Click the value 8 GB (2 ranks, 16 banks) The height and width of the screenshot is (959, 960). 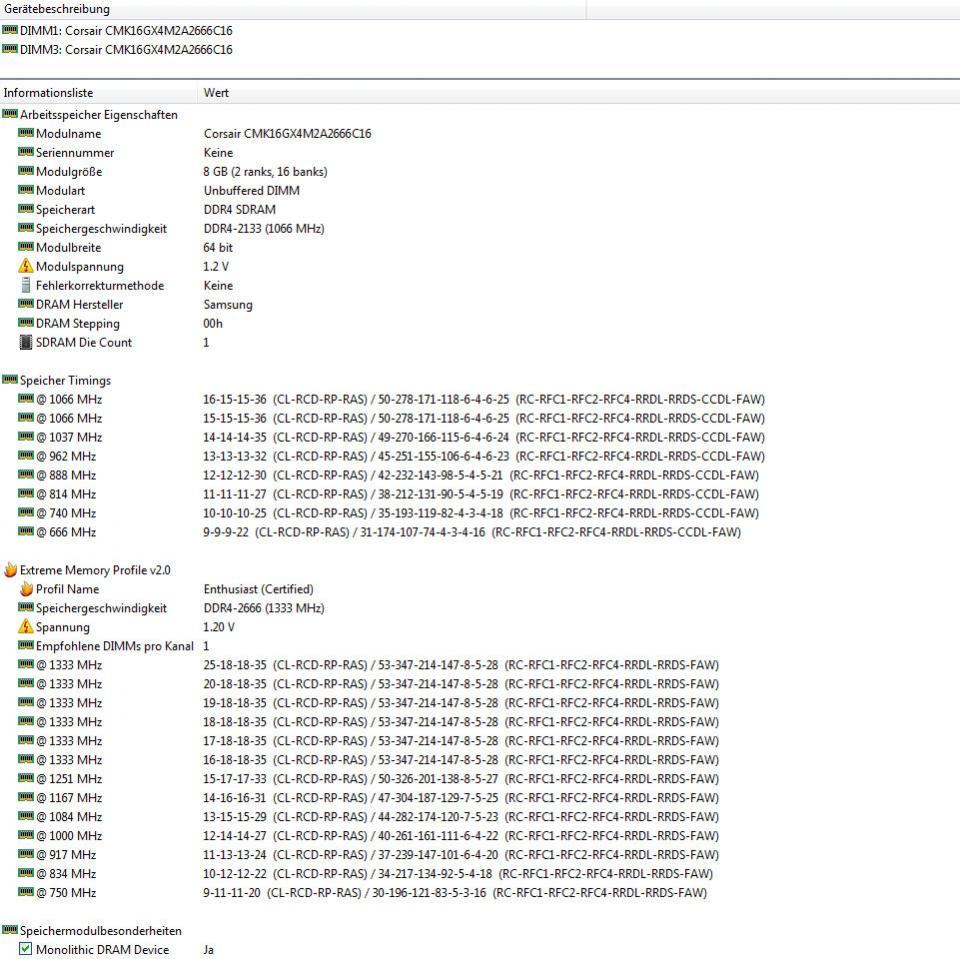(265, 171)
